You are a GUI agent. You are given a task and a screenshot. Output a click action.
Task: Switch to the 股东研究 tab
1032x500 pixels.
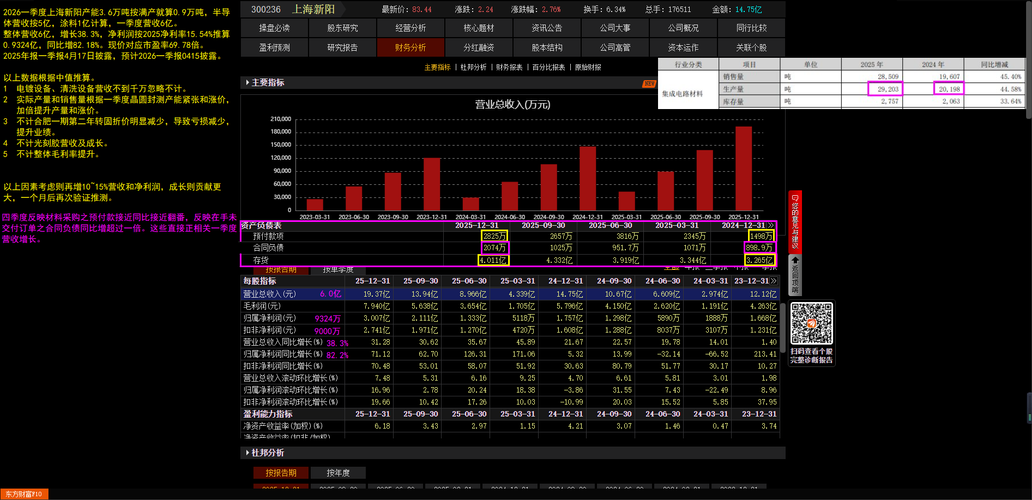342,28
